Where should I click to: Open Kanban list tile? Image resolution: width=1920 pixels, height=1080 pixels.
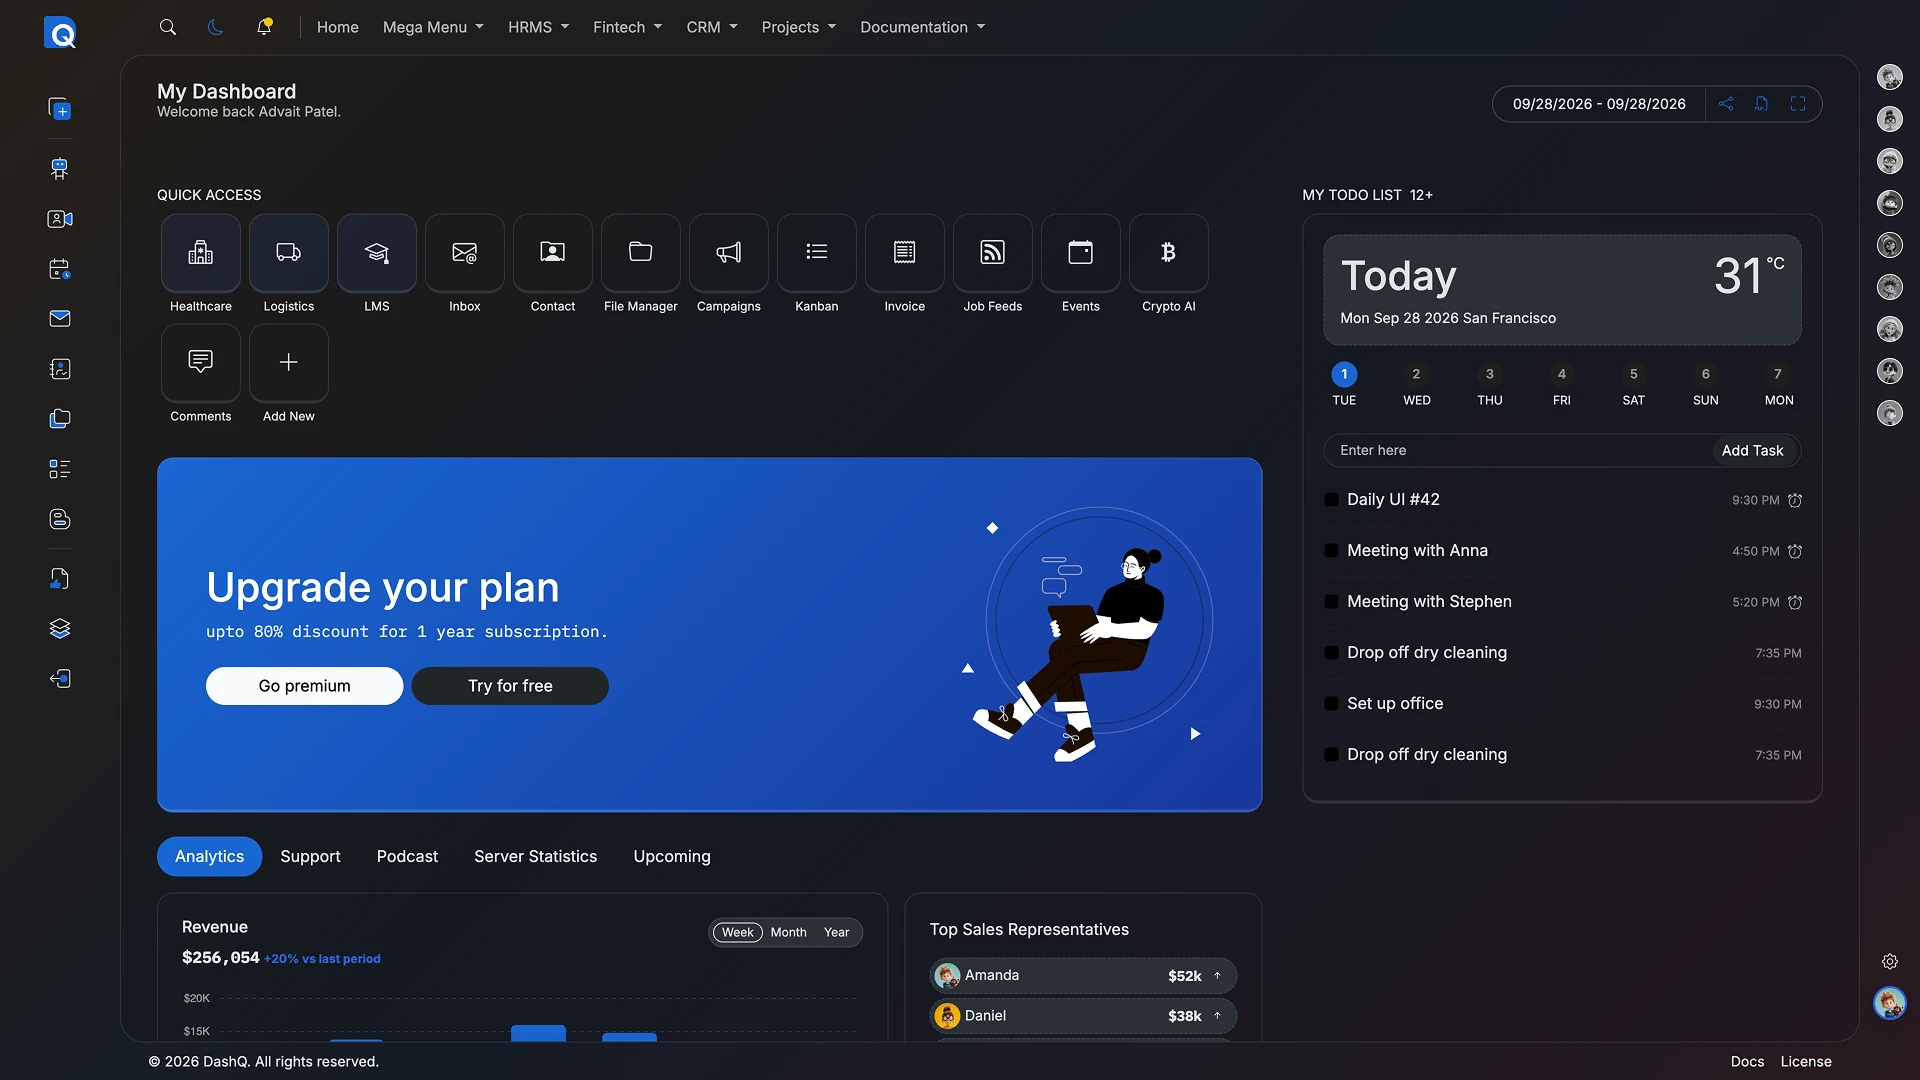coord(817,253)
